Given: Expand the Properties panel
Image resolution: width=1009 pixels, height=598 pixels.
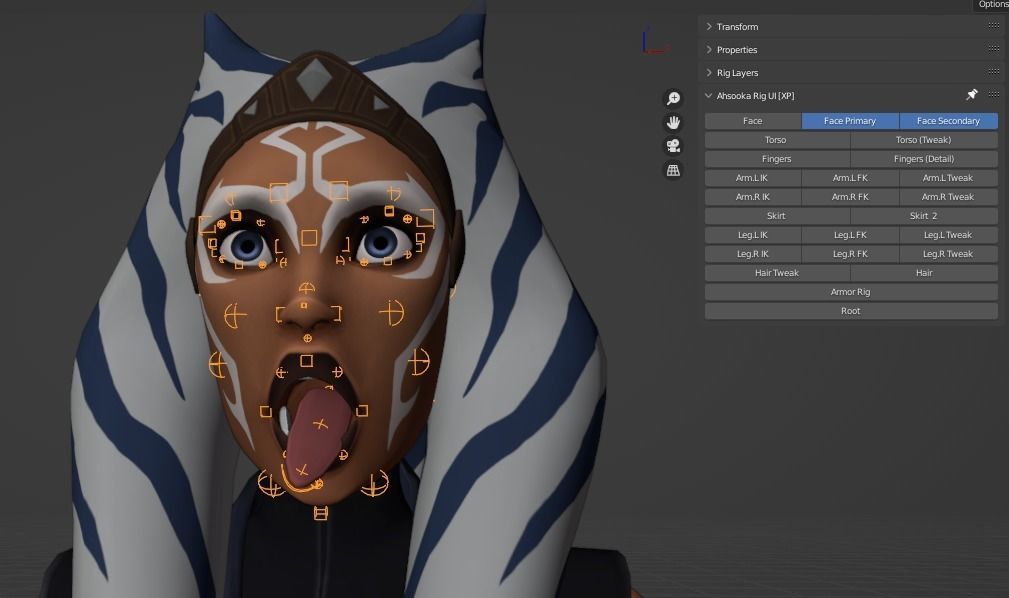Looking at the screenshot, I should pyautogui.click(x=708, y=50).
